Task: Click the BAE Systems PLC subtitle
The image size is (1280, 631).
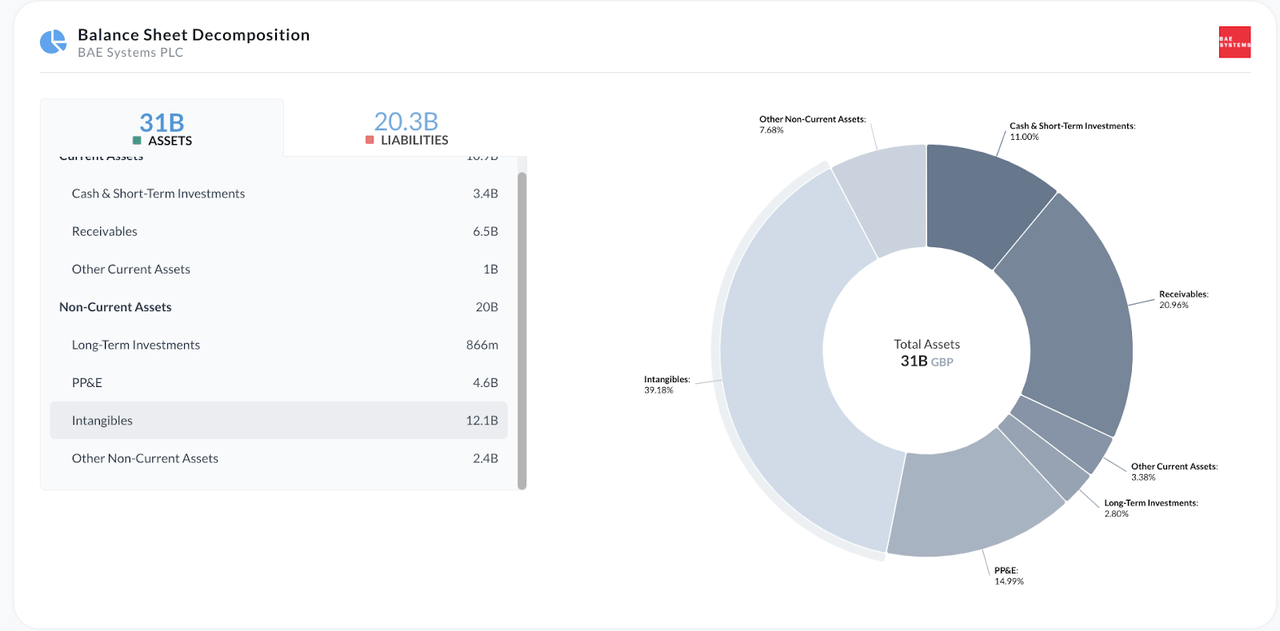Action: click(130, 53)
